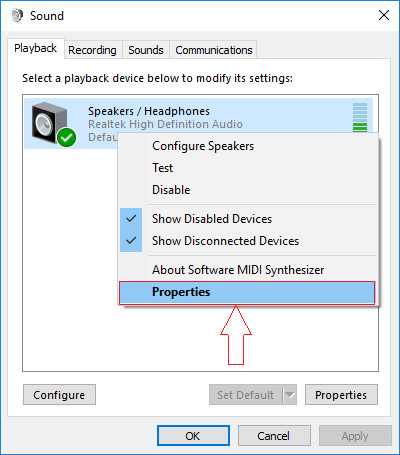Open Set Default dropdown arrow

click(x=290, y=395)
